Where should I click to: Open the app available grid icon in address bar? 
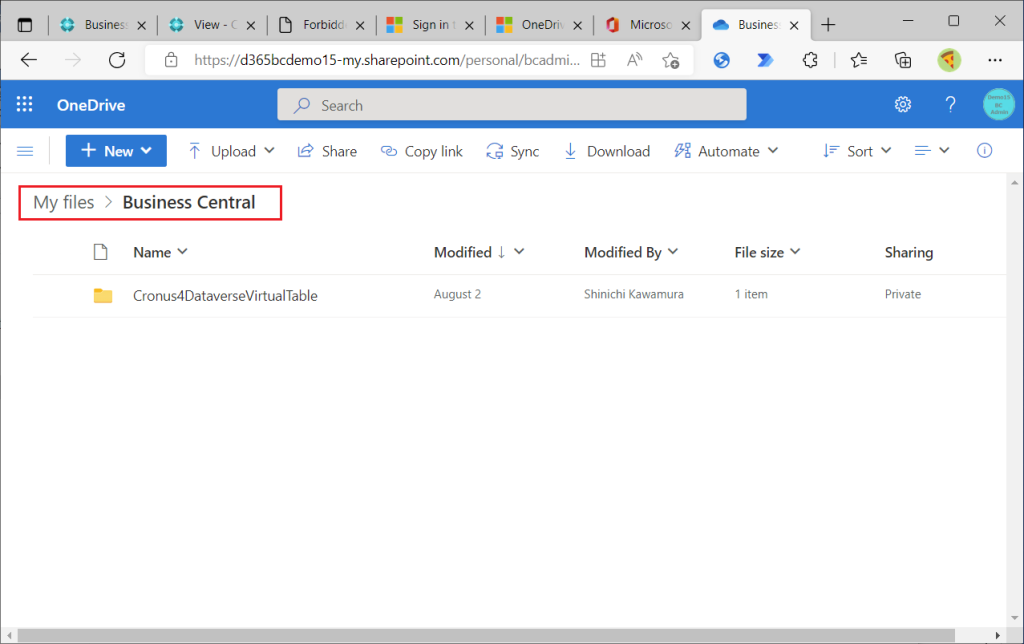[x=598, y=60]
